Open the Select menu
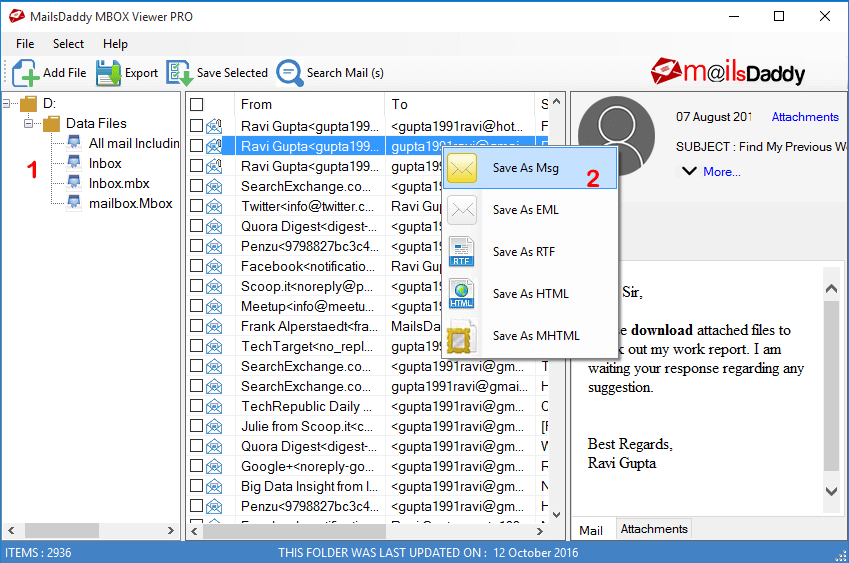Screen dimensions: 849x563 coord(68,44)
